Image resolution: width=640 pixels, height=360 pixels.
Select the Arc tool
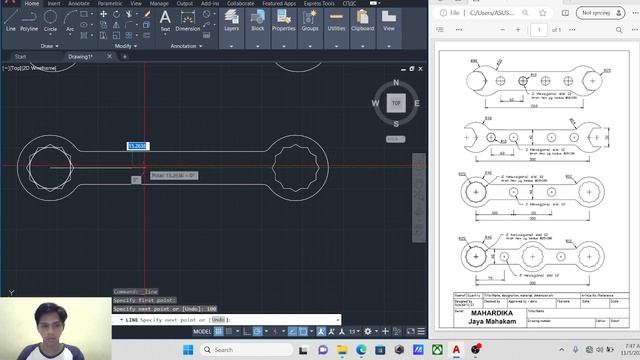(x=70, y=20)
